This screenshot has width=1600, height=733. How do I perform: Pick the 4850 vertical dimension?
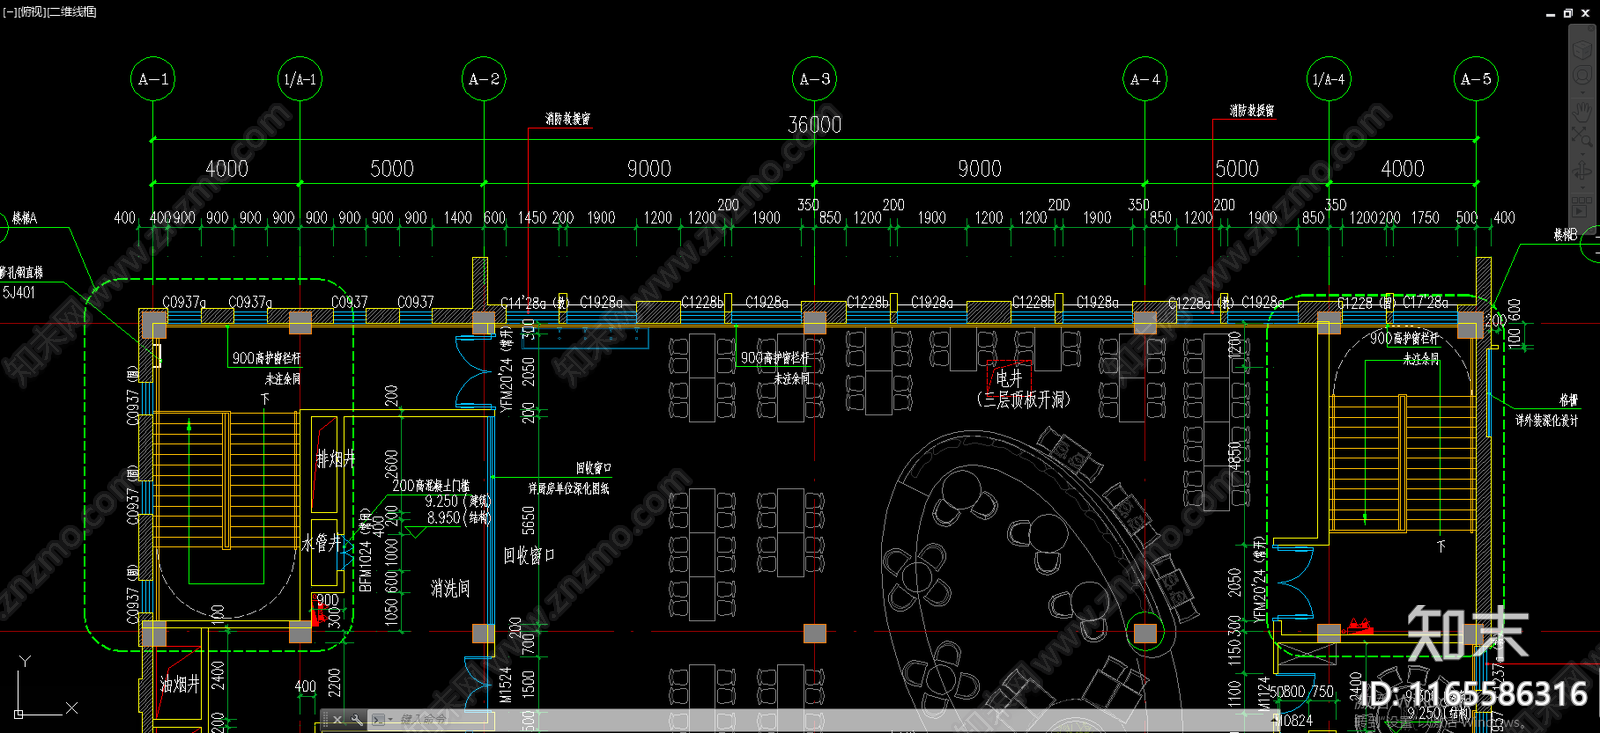[1234, 455]
